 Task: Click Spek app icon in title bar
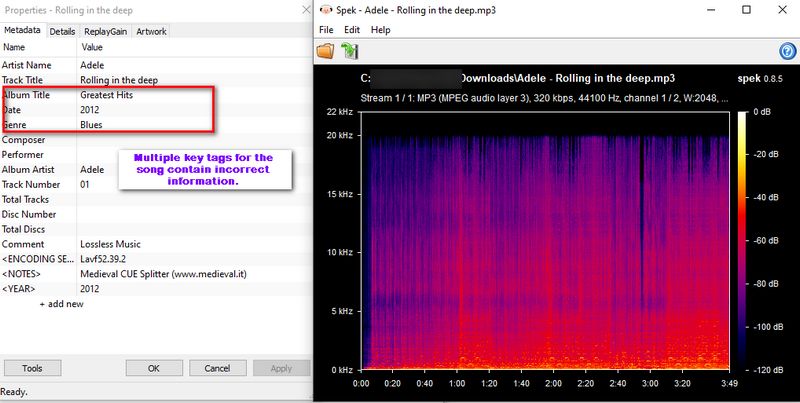click(326, 10)
